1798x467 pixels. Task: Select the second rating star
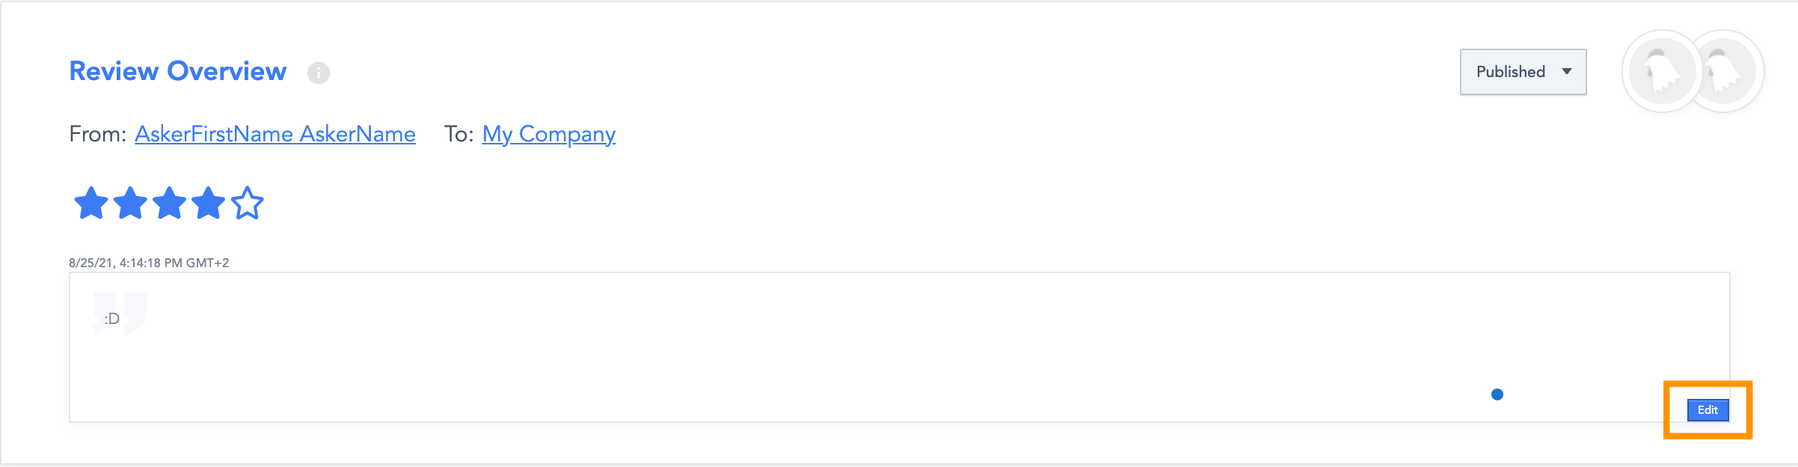coord(130,204)
